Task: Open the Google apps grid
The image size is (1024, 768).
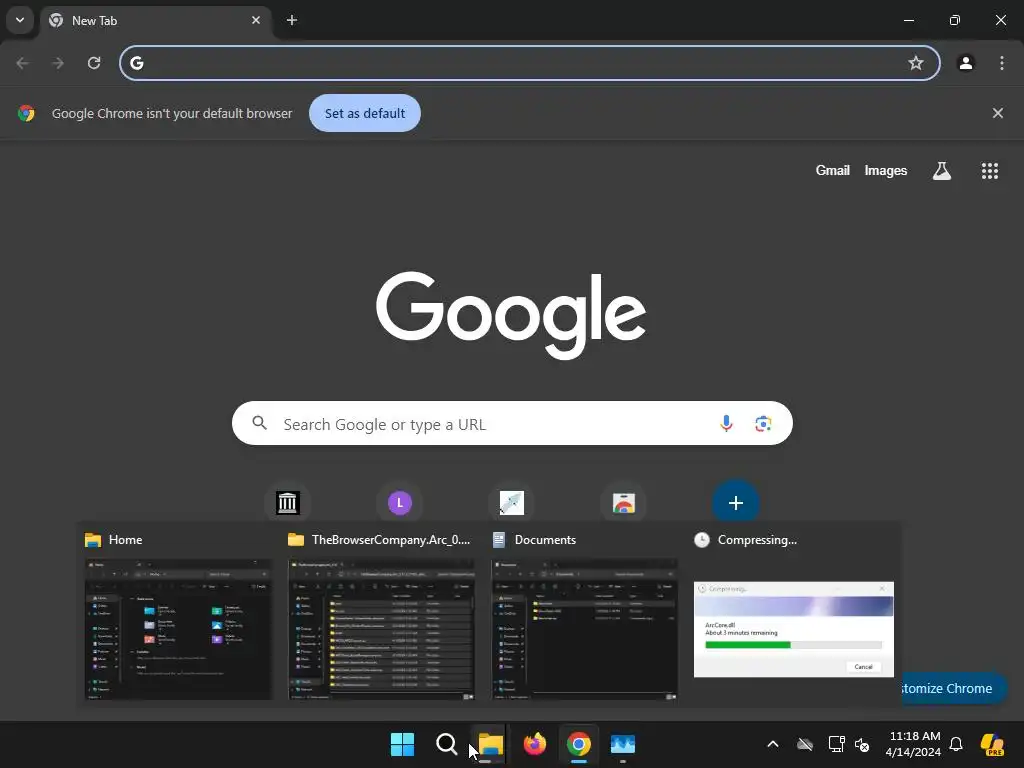Action: point(990,170)
